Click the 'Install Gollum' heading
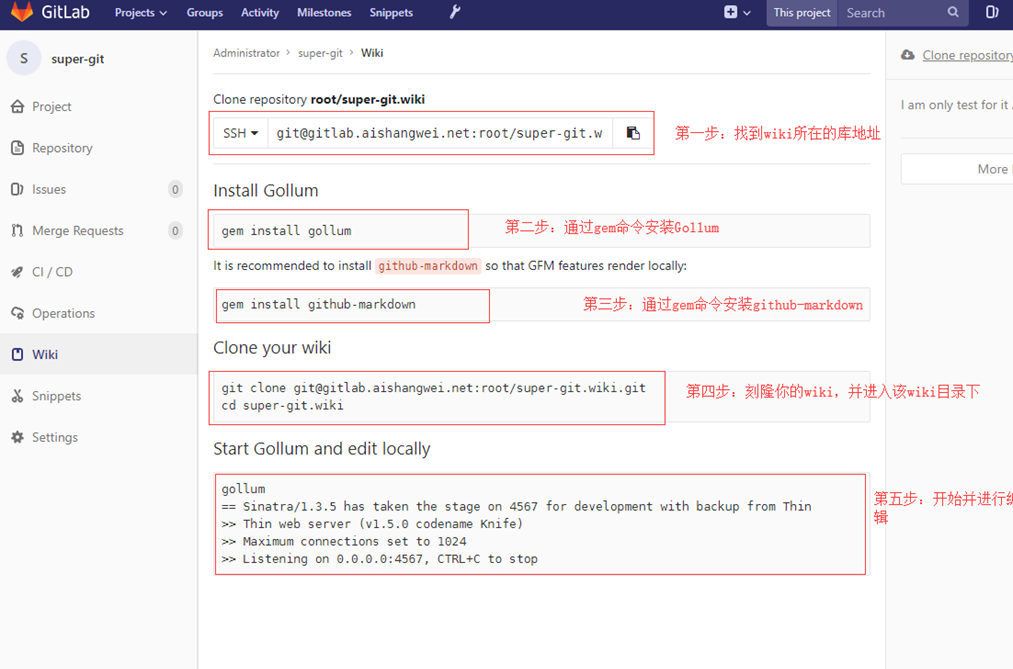 point(266,190)
